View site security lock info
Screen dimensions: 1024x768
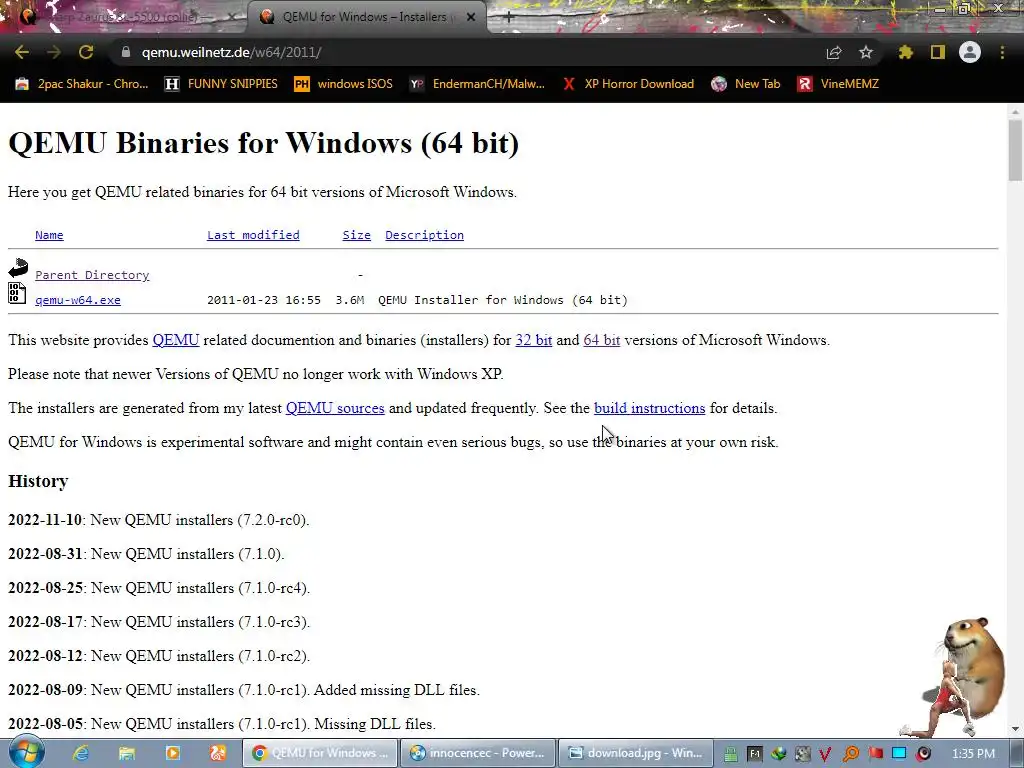coord(126,52)
